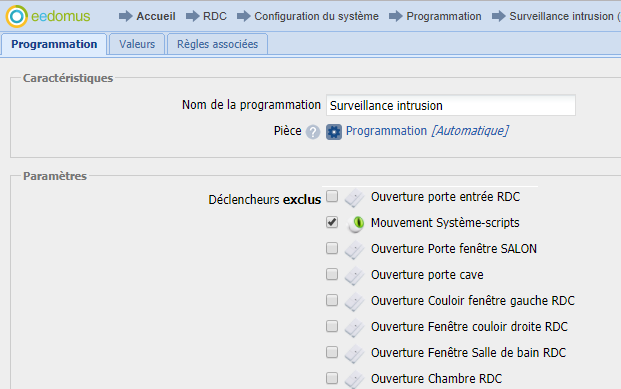
Task: Click the Ouverture Fenêtre Salle de bain RDC label
Action: coord(469,353)
